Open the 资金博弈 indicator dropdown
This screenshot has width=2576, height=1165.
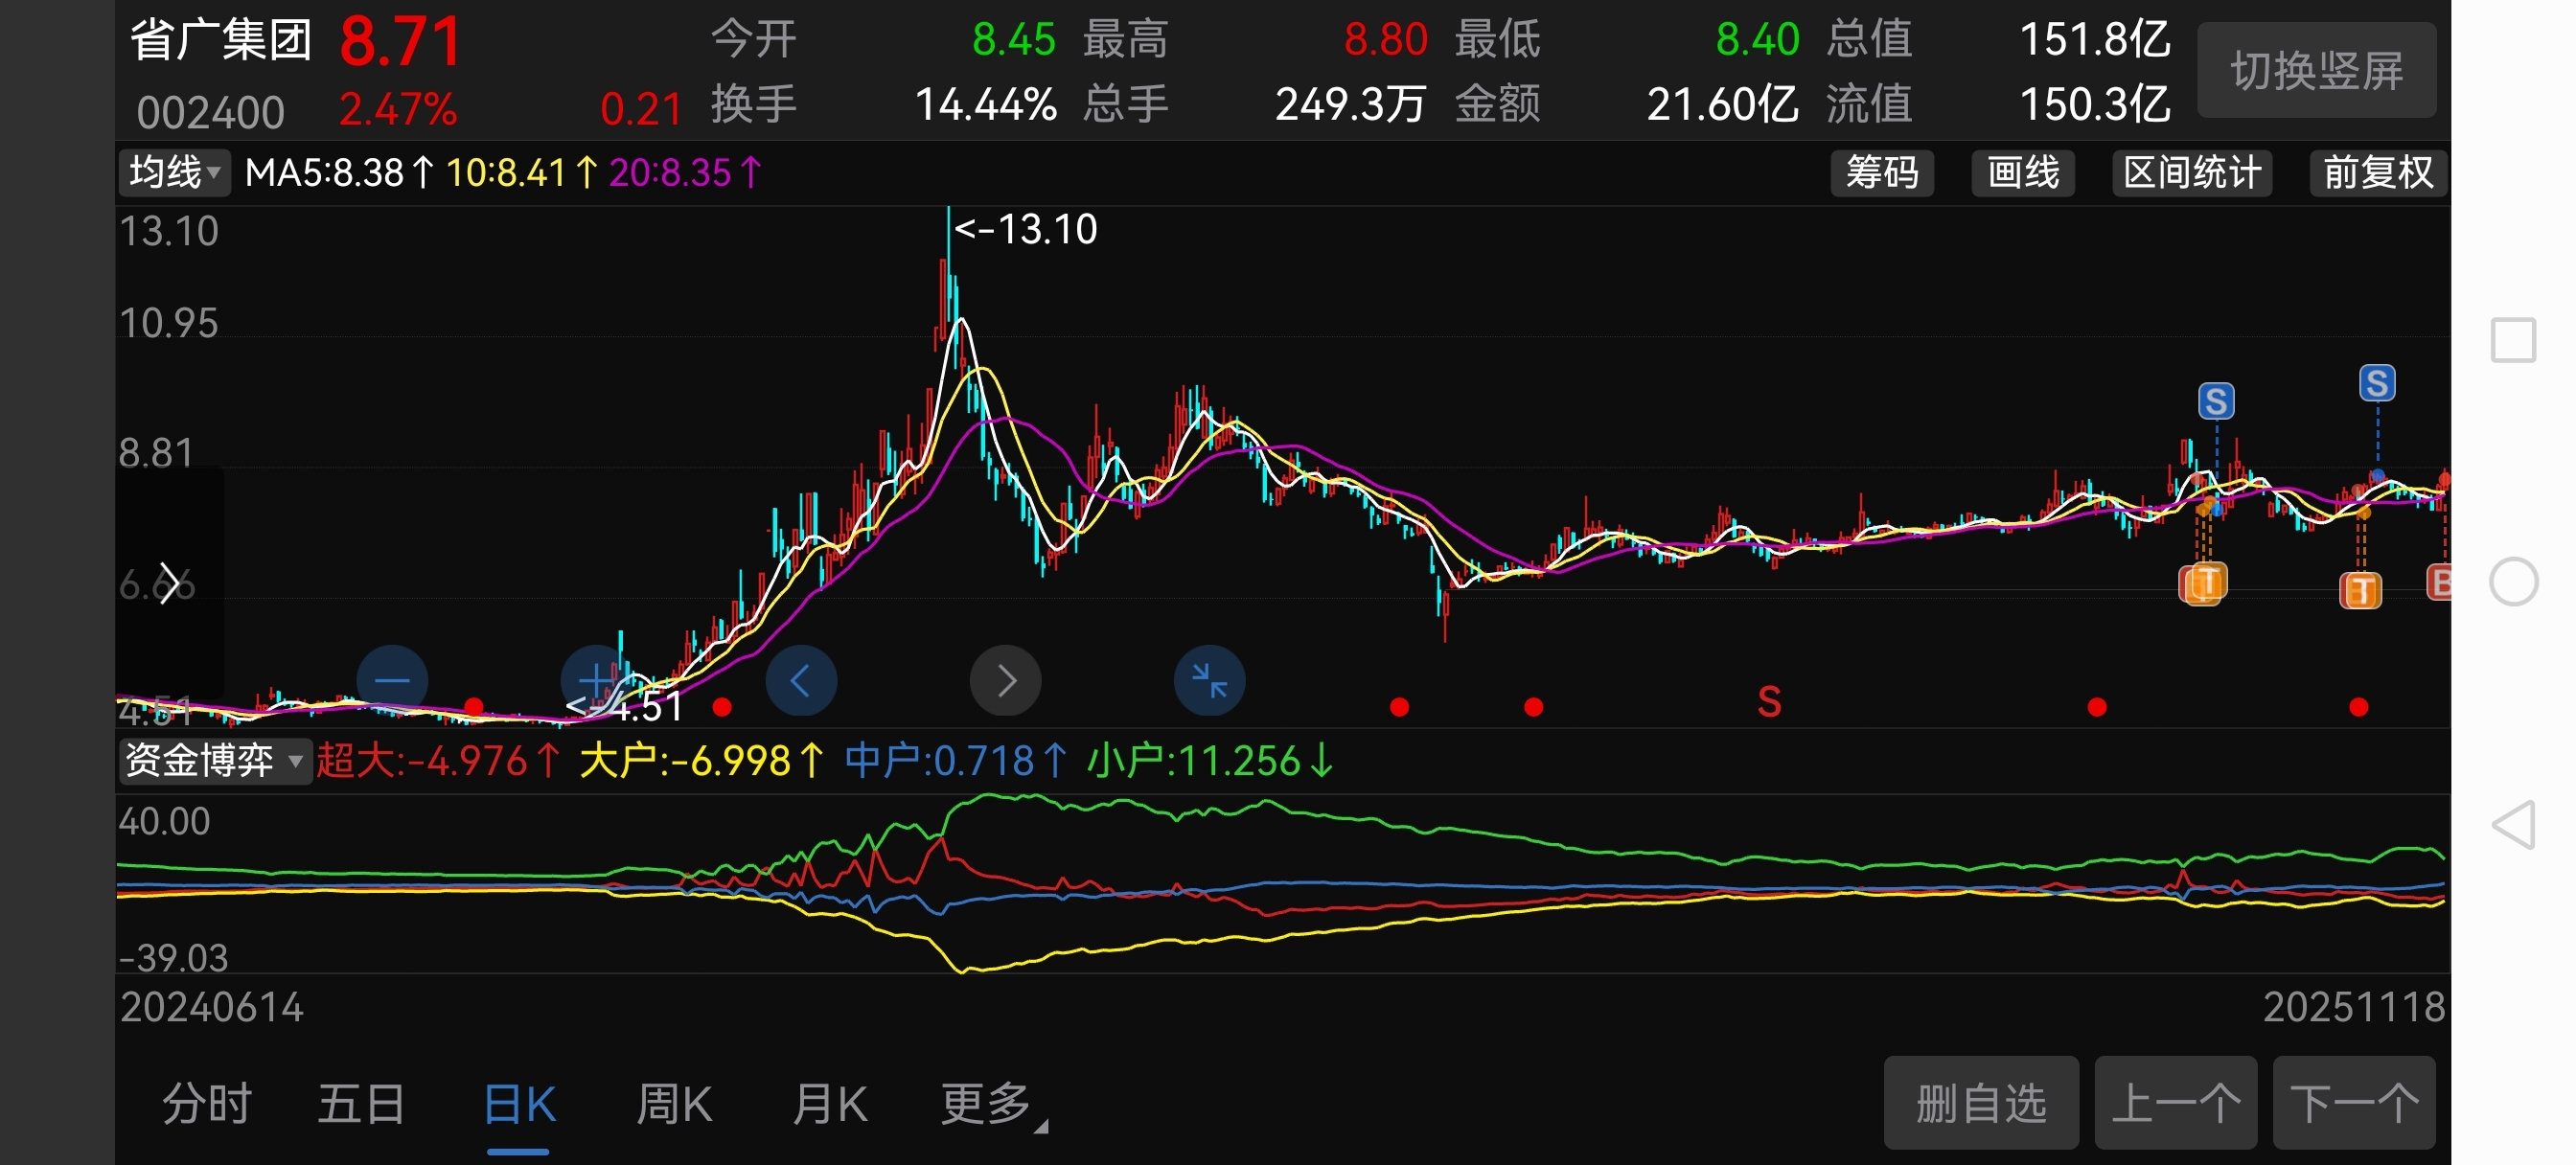pyautogui.click(x=213, y=761)
